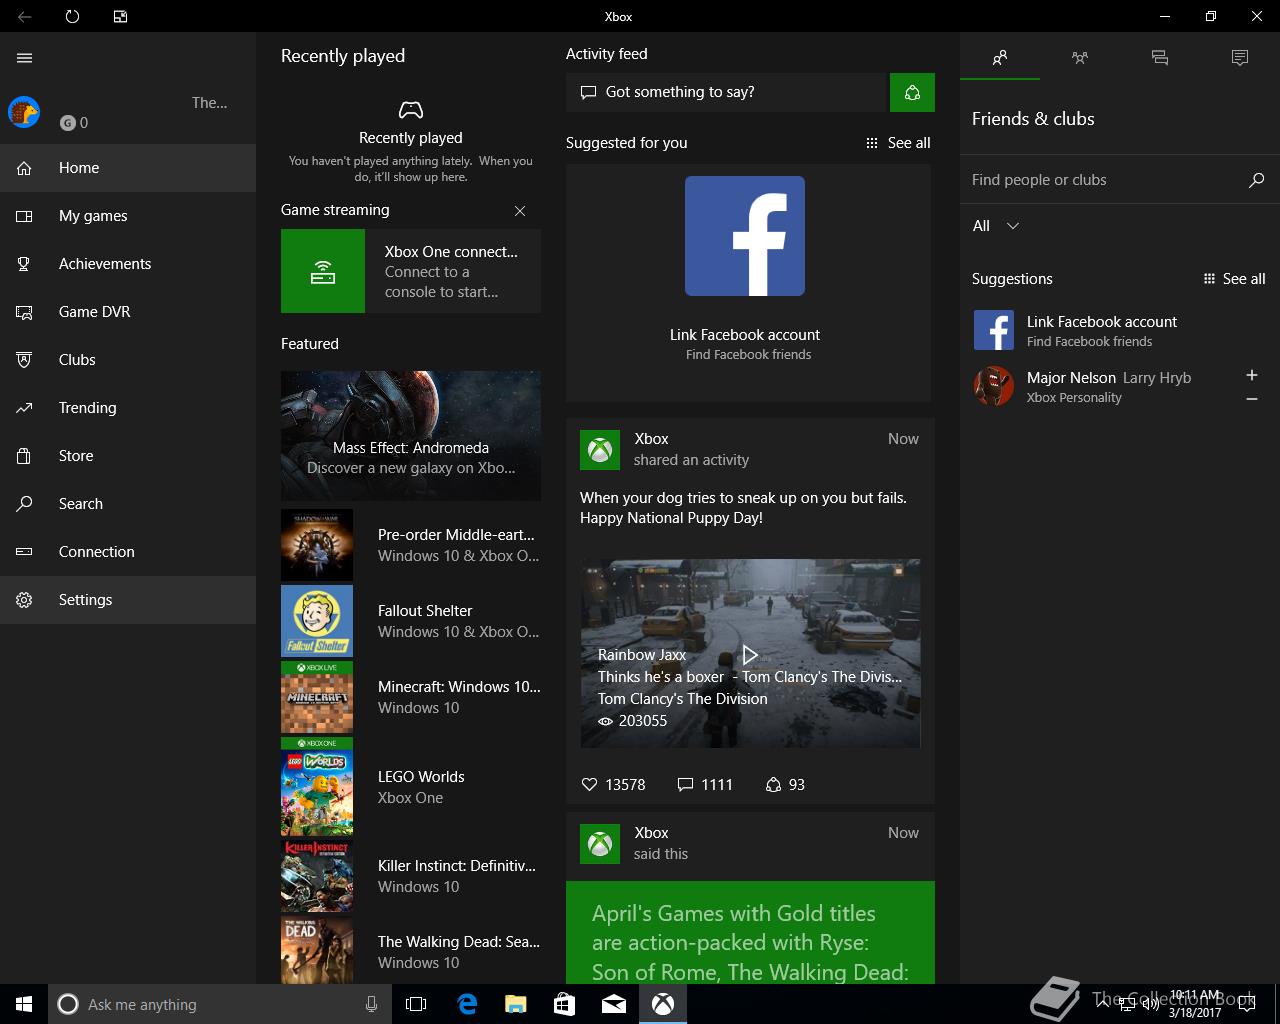Open Achievements page
Screen dimensions: 1280x1024
128,264
